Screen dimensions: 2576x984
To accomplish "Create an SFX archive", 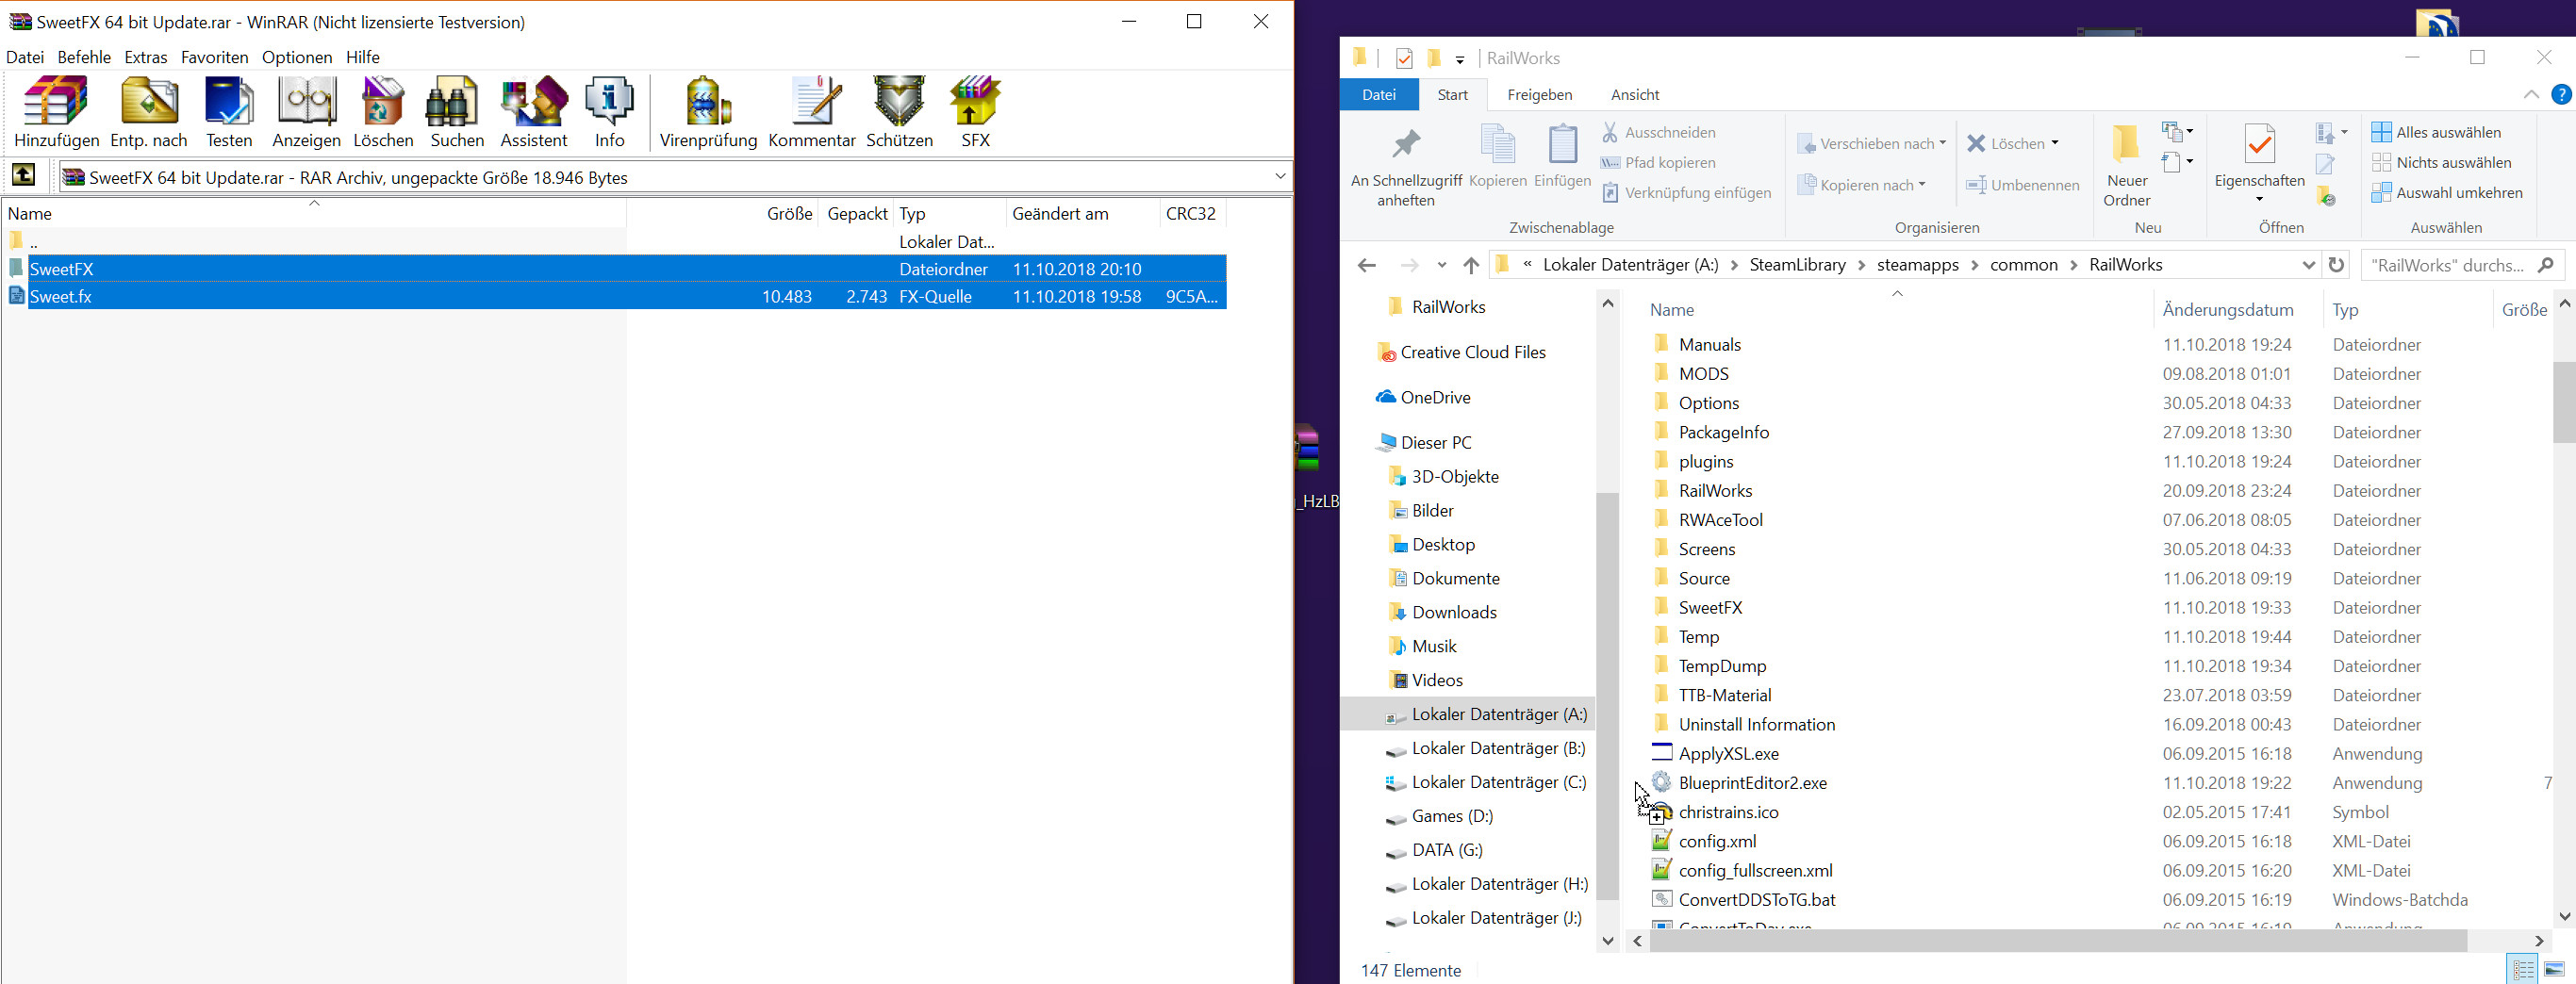I will point(975,112).
